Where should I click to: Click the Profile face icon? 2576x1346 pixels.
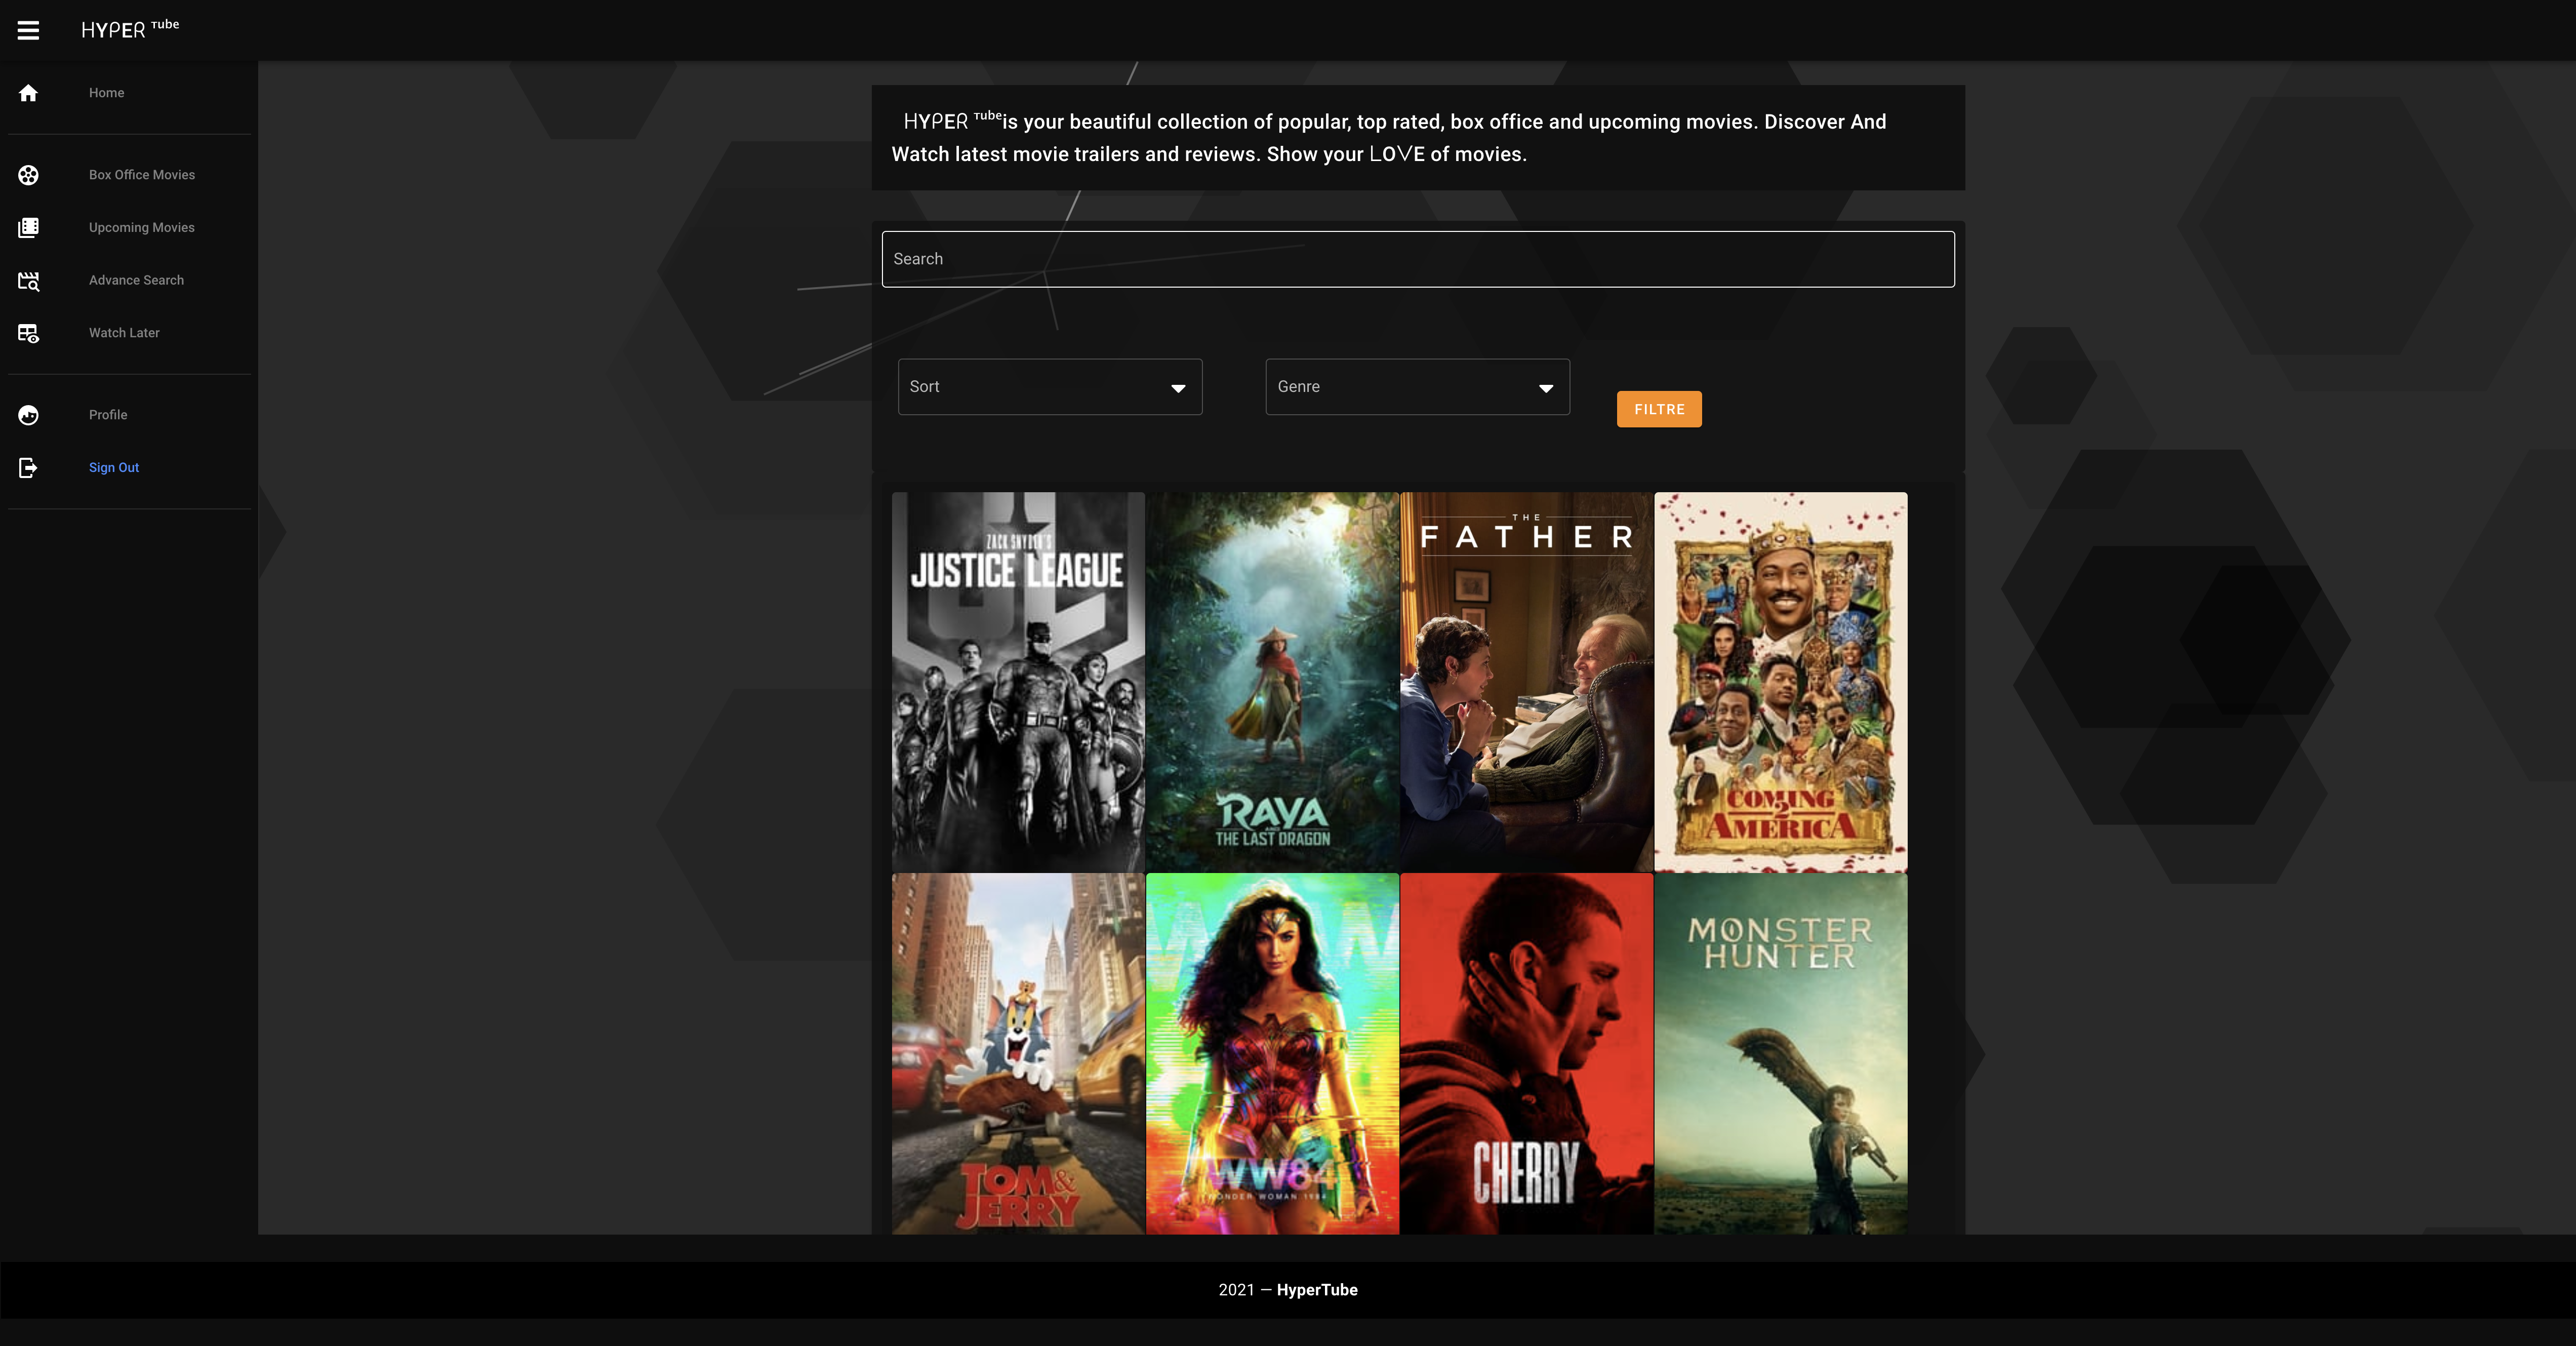28,415
